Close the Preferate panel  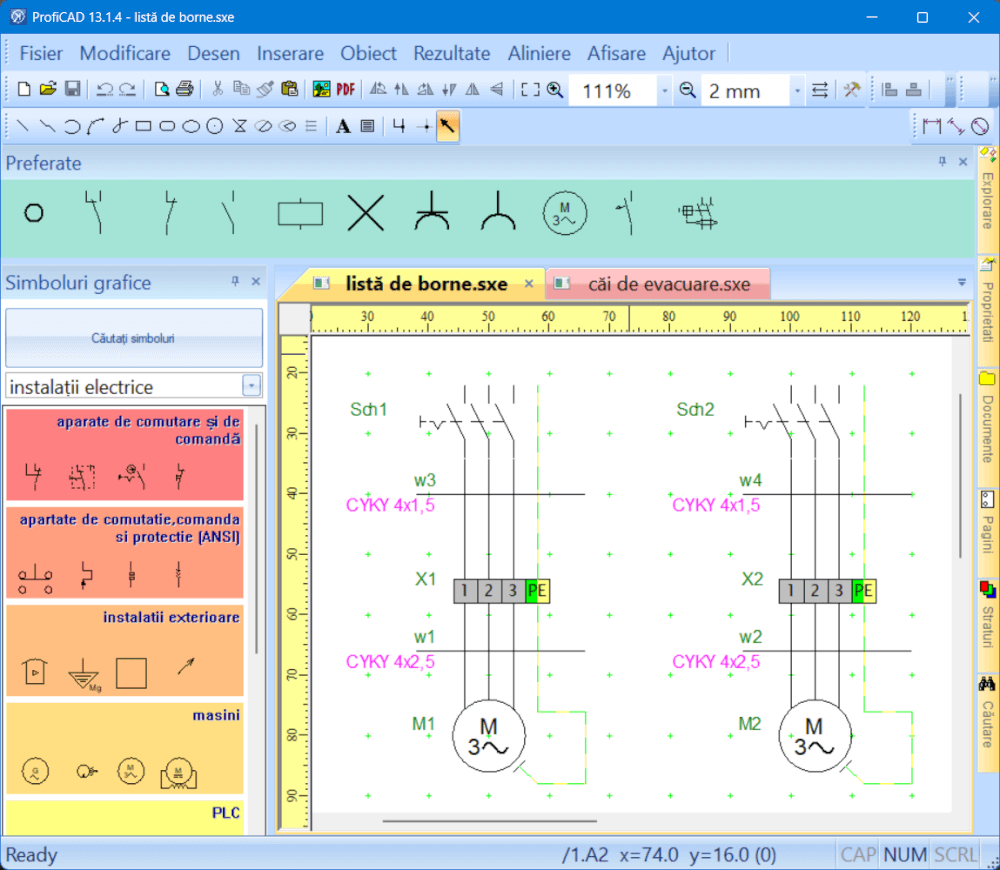click(963, 161)
